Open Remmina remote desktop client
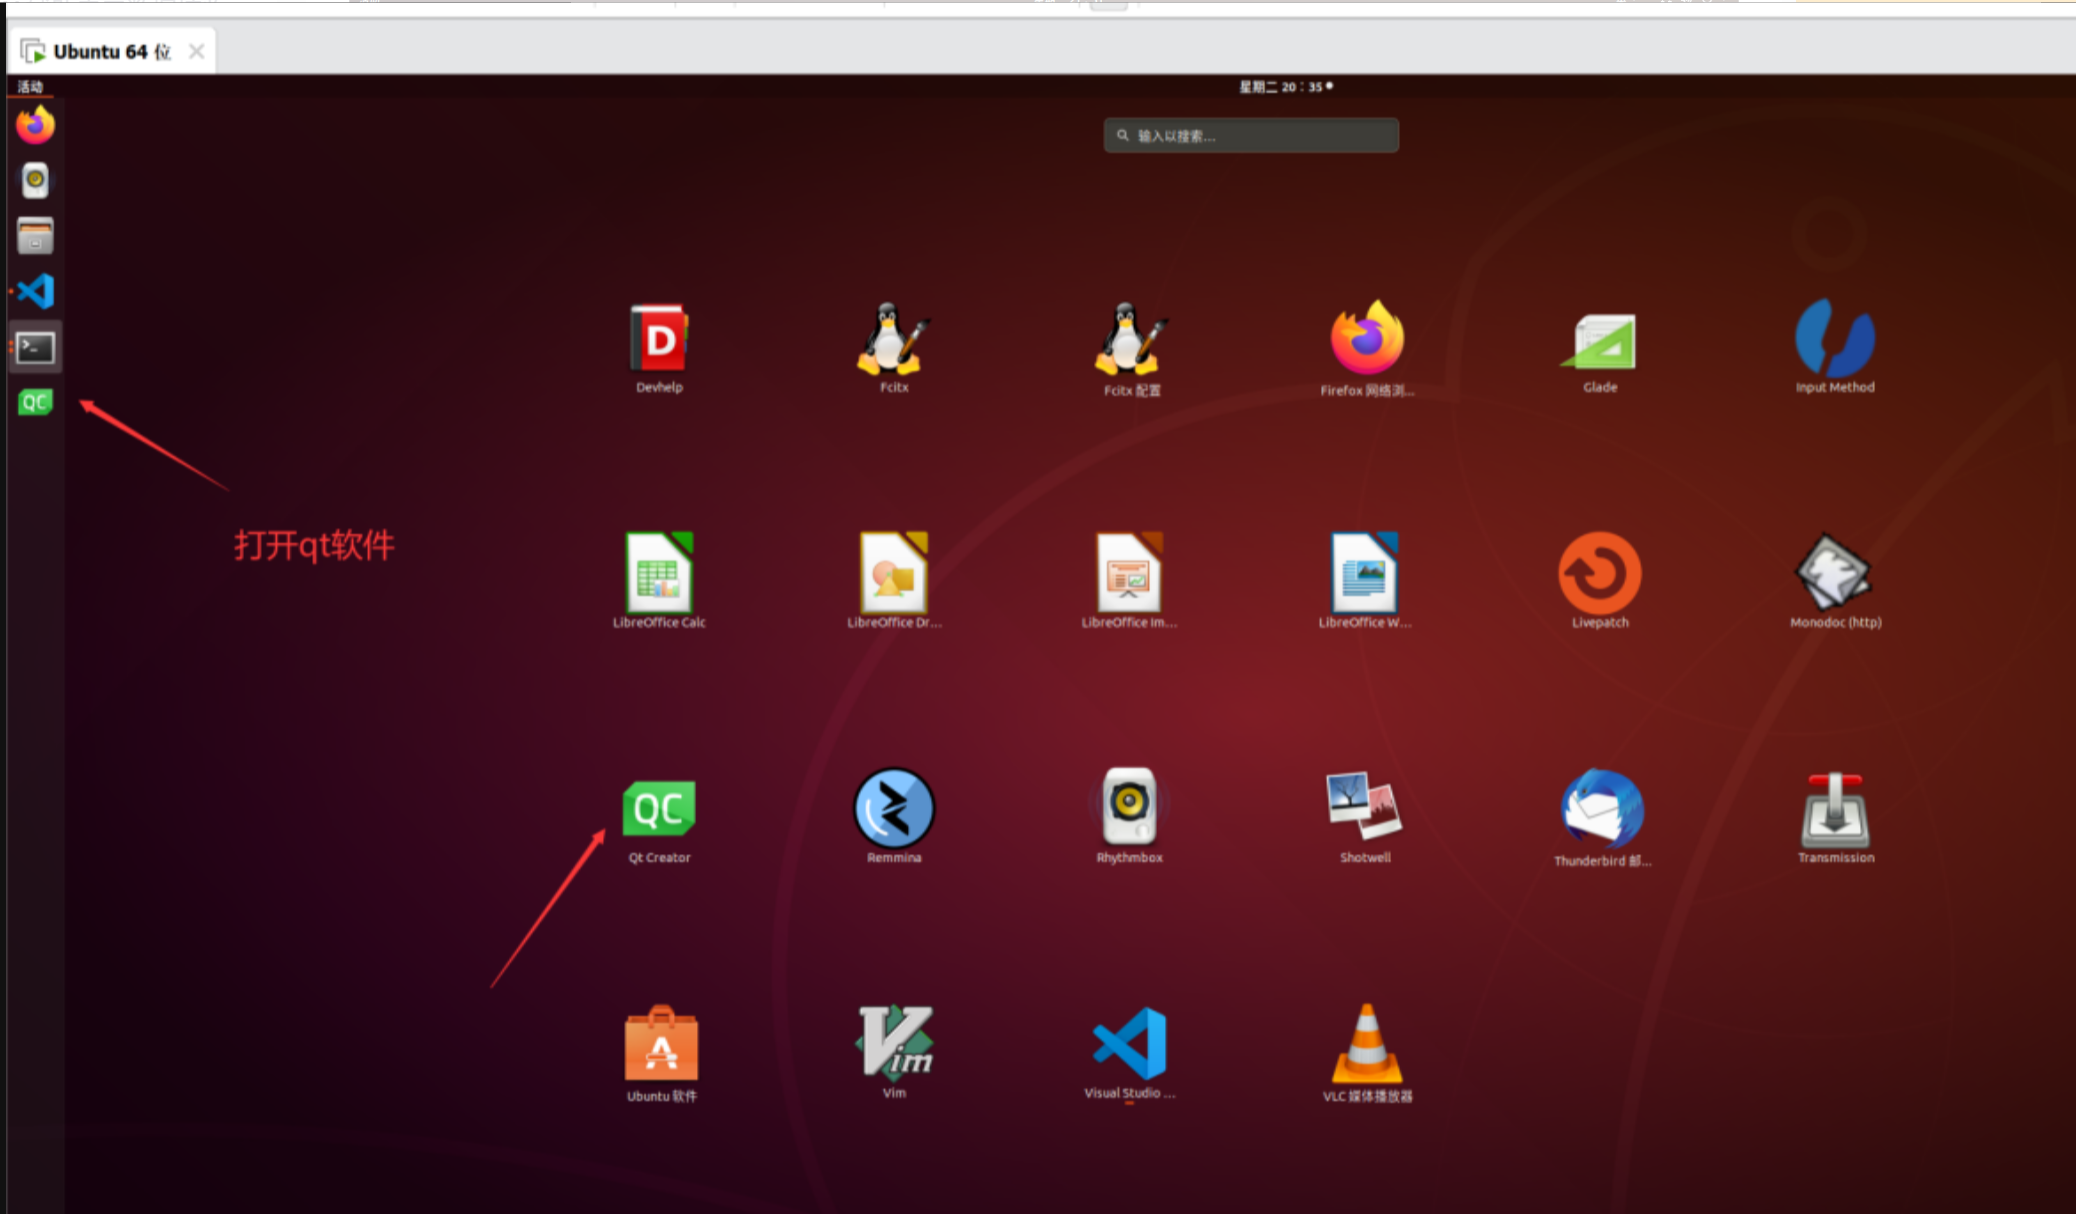This screenshot has height=1214, width=2076. pyautogui.click(x=894, y=809)
